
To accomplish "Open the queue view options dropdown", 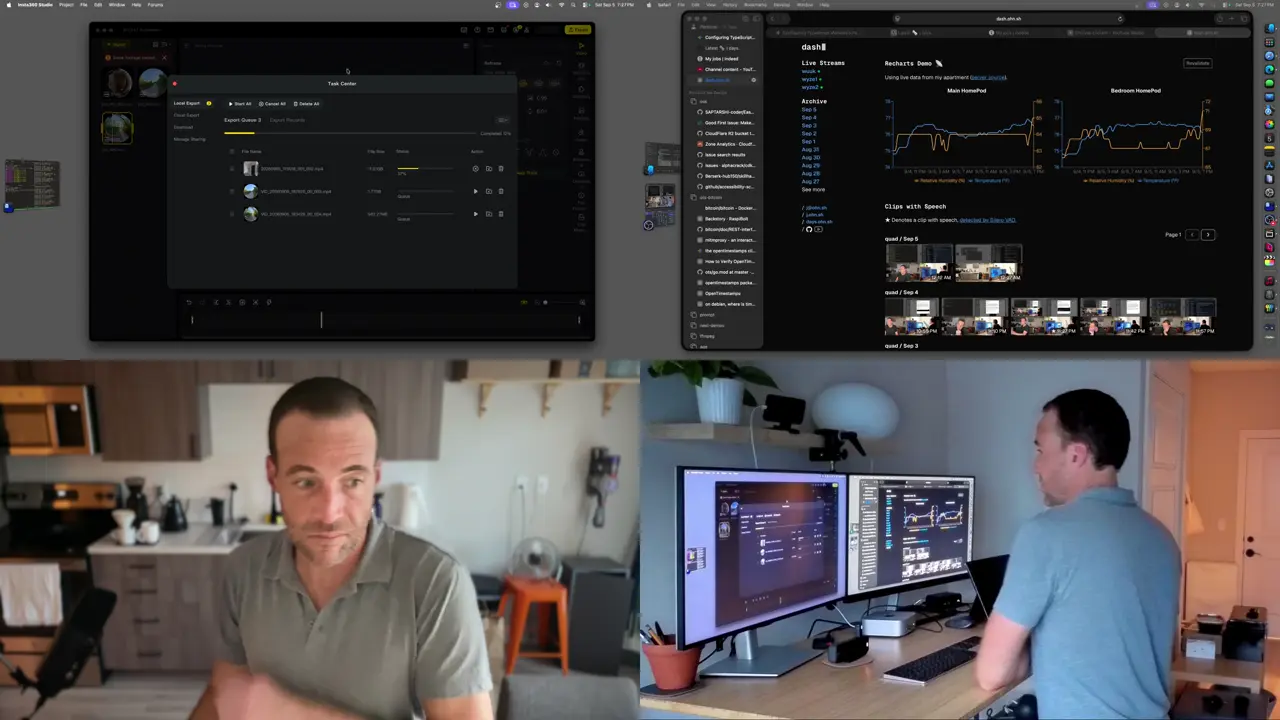I will point(503,120).
